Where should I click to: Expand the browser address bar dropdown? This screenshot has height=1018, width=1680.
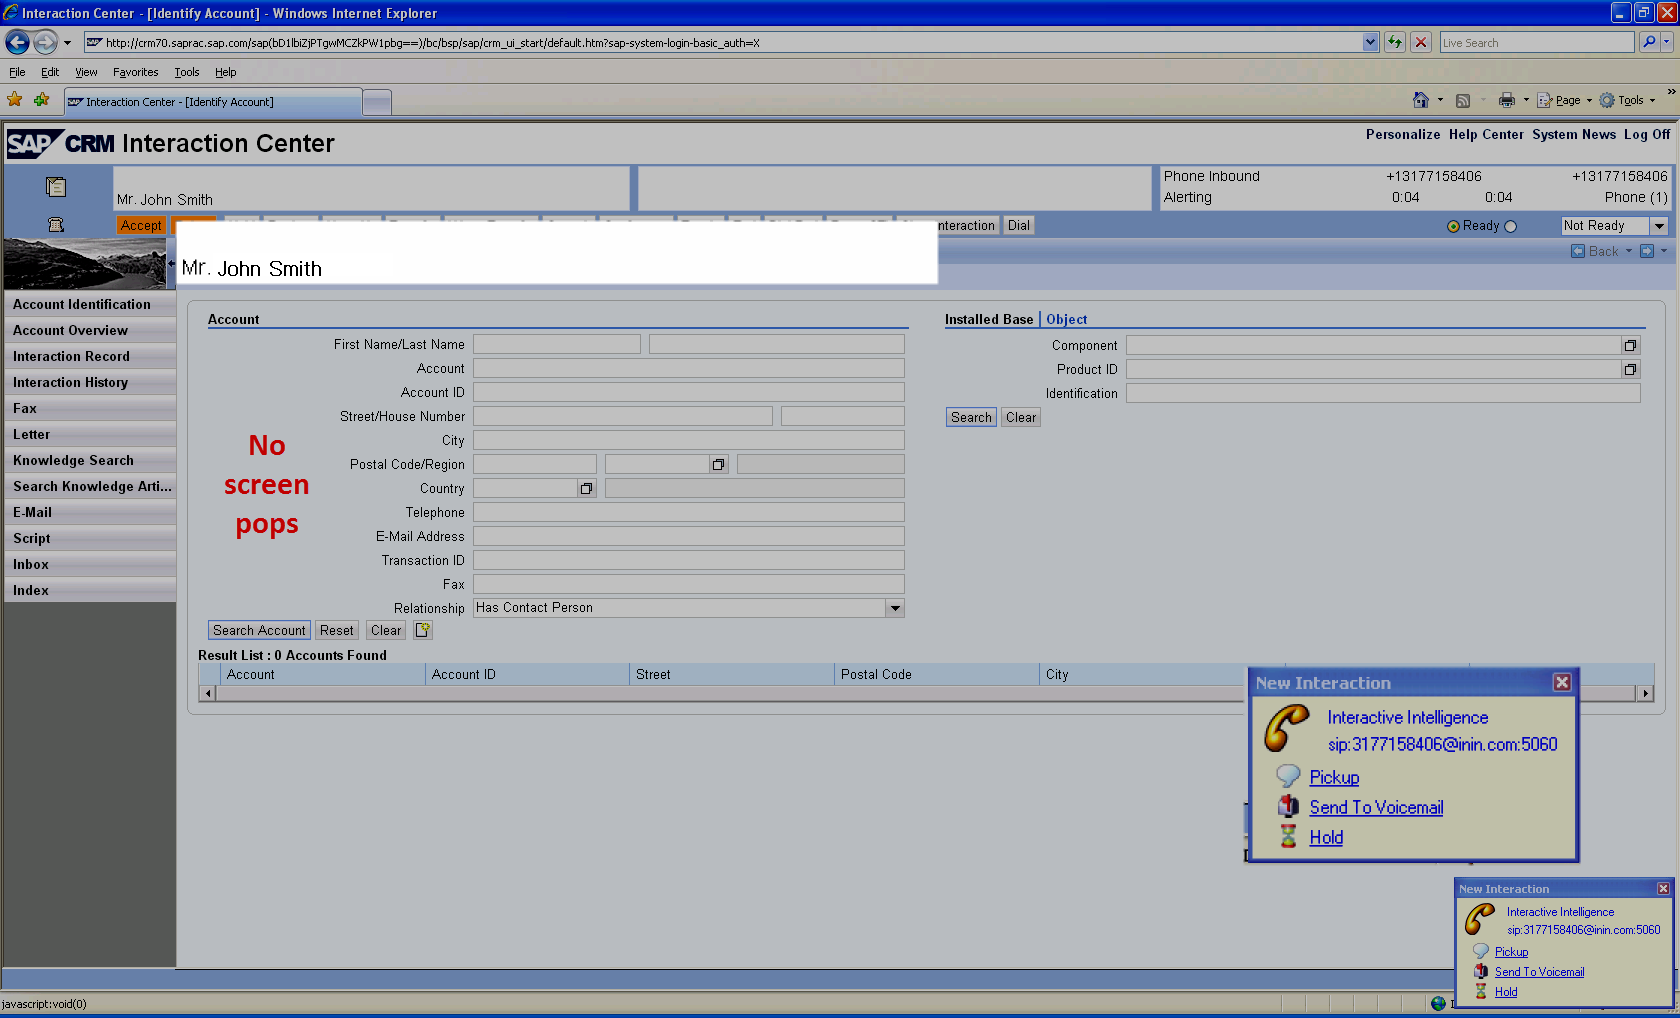1370,42
